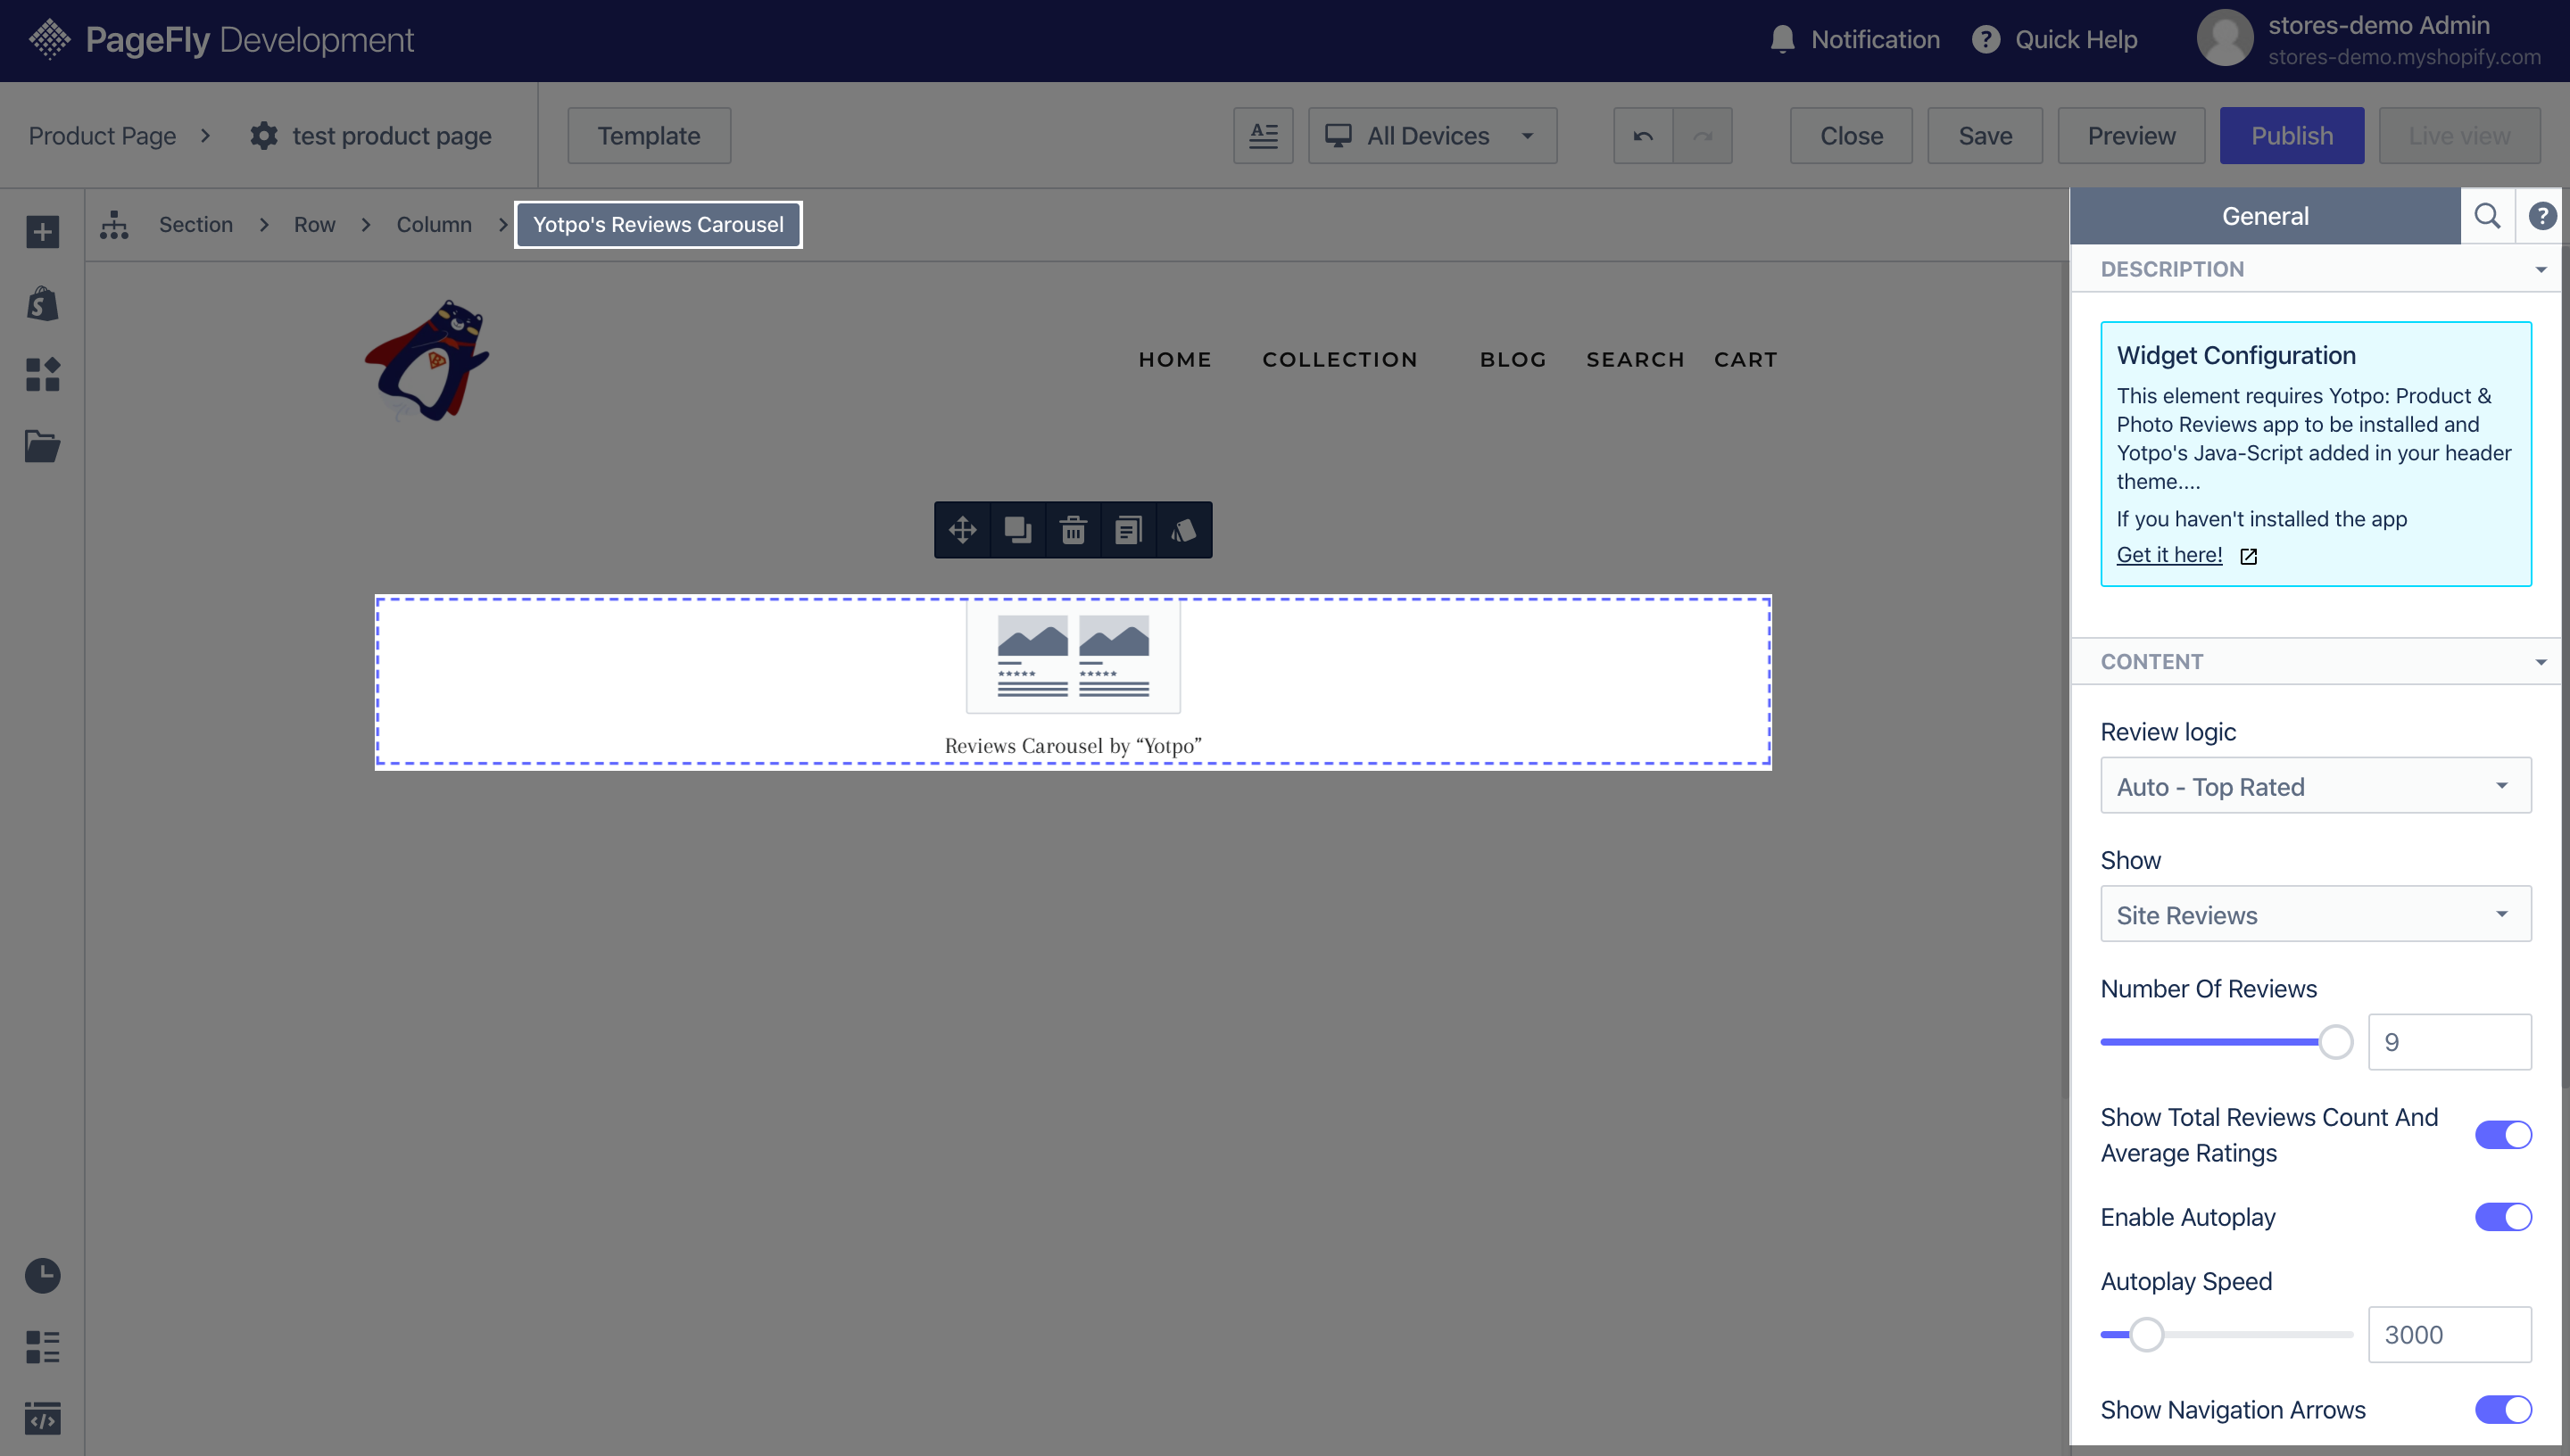2570x1456 pixels.
Task: Go to Row breadcrumb
Action: (x=314, y=224)
